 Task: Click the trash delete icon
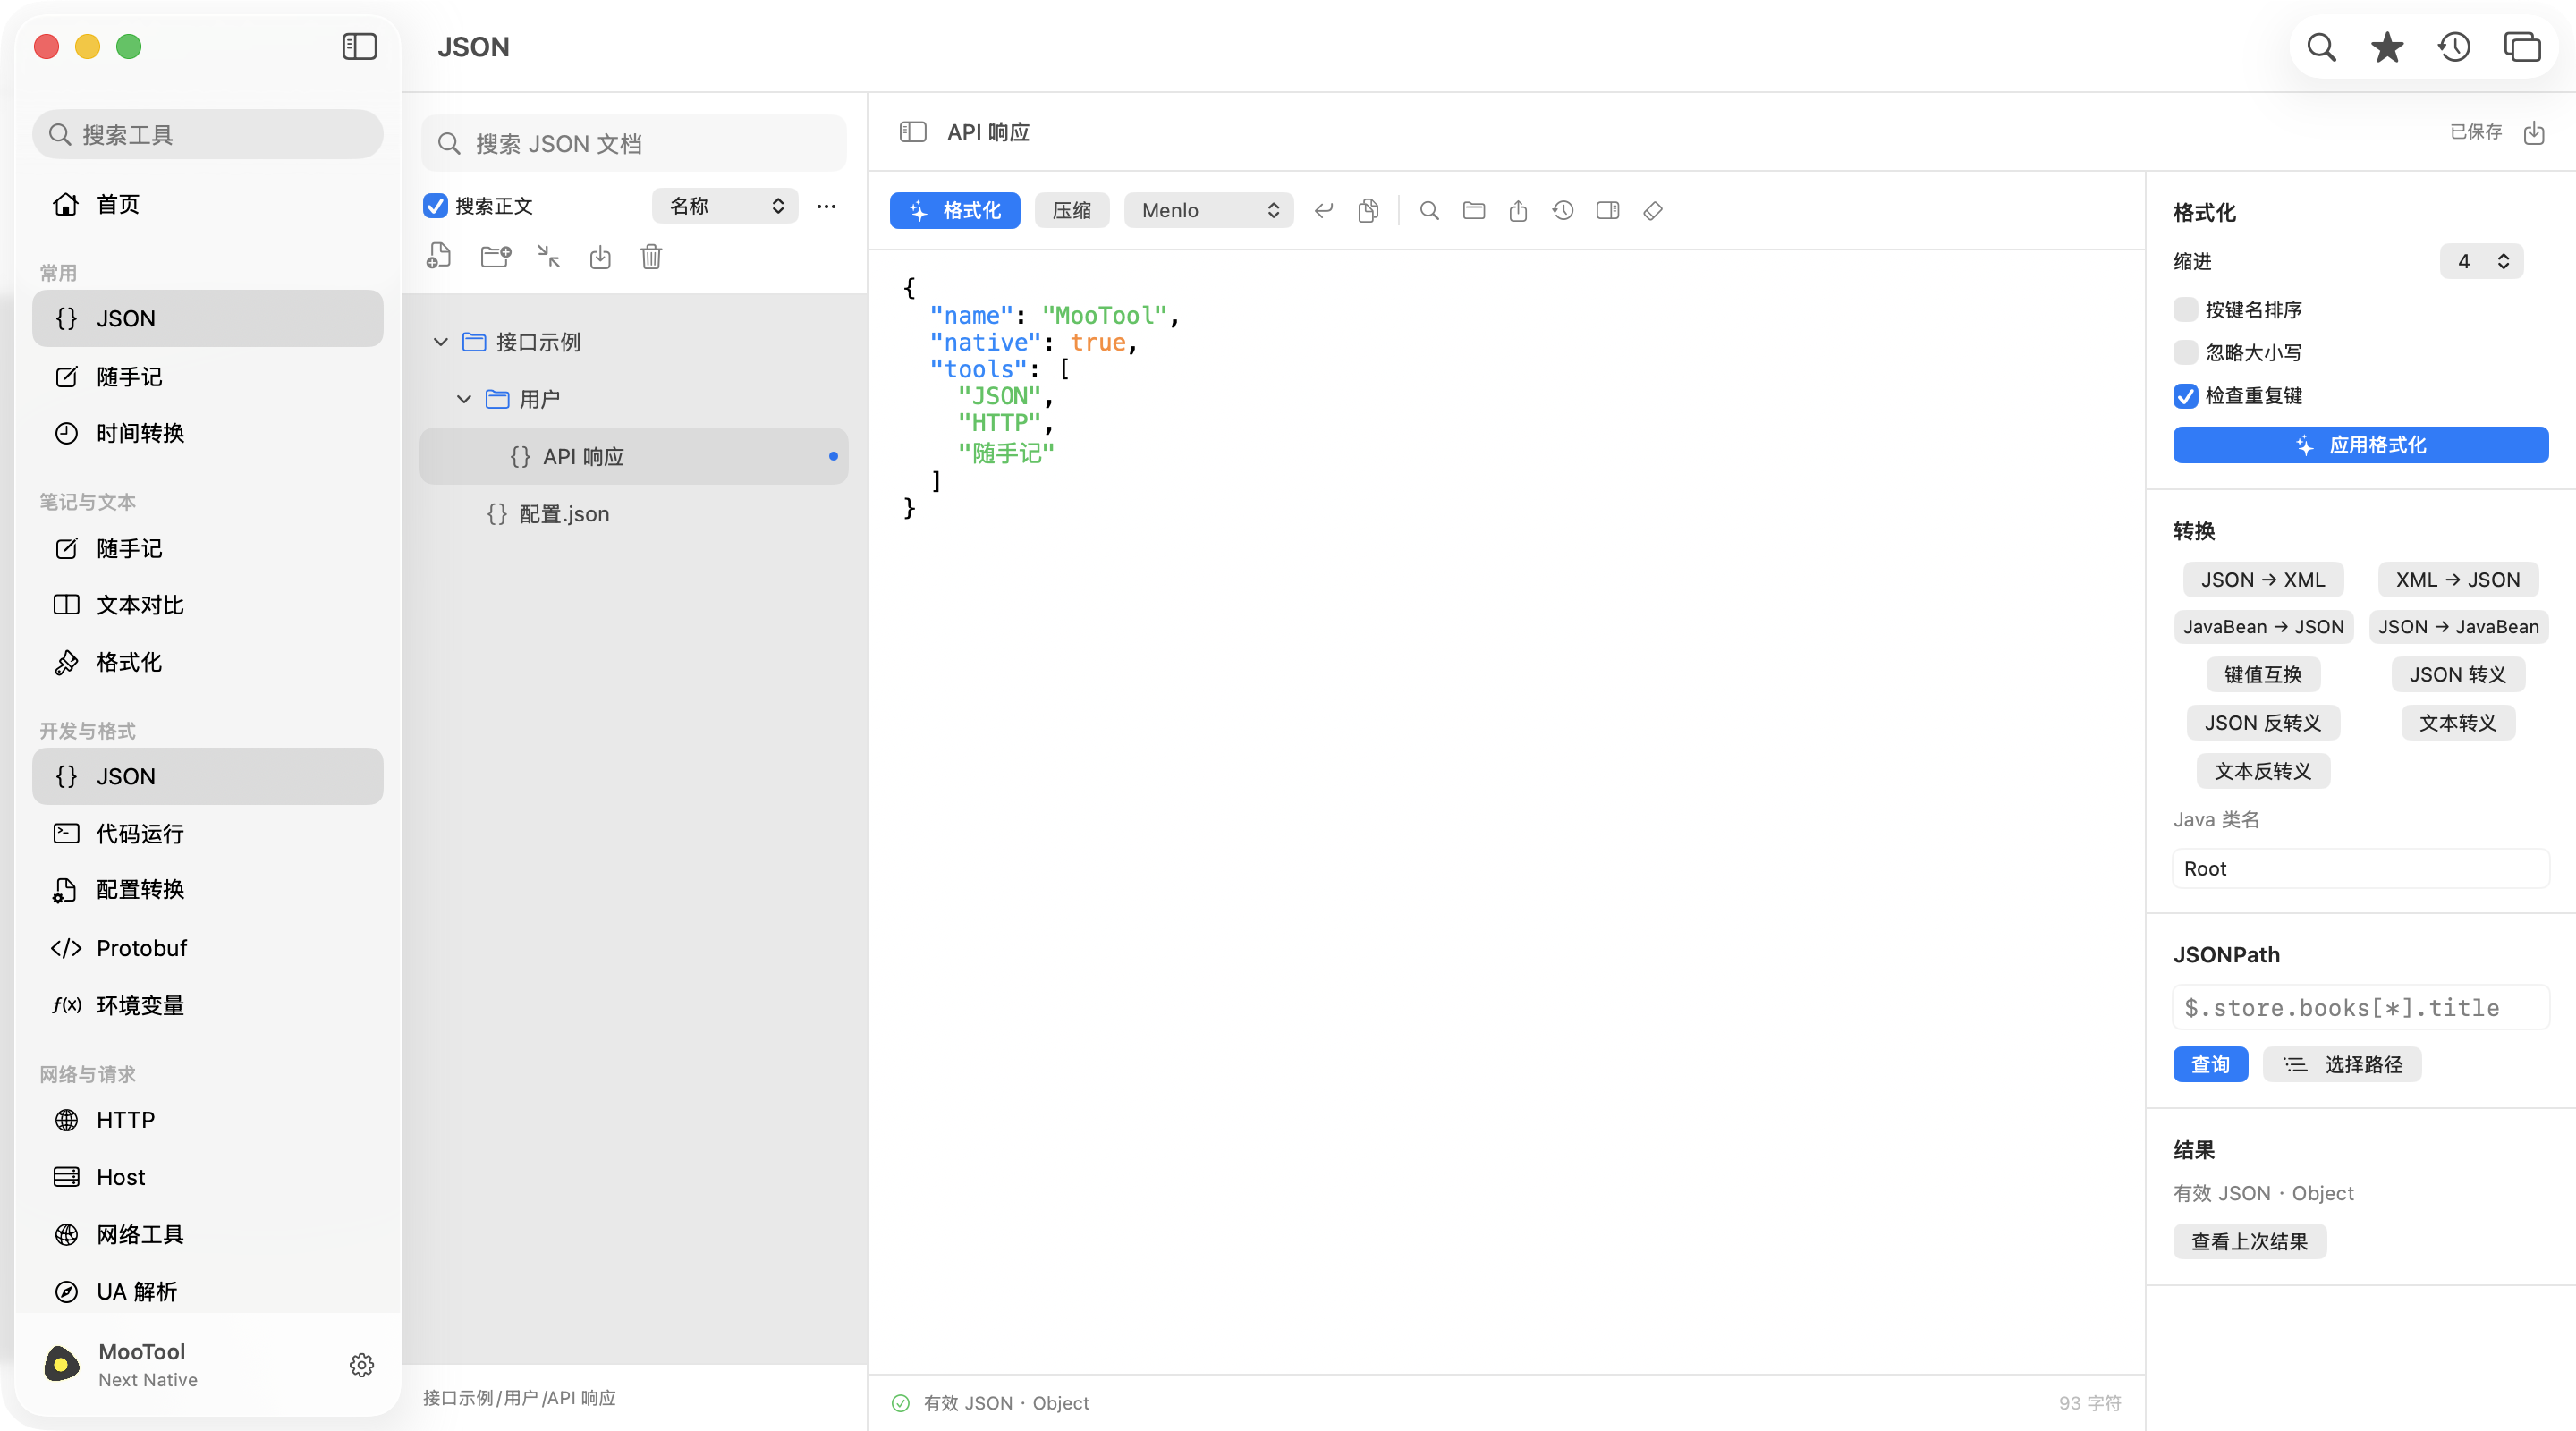(651, 257)
